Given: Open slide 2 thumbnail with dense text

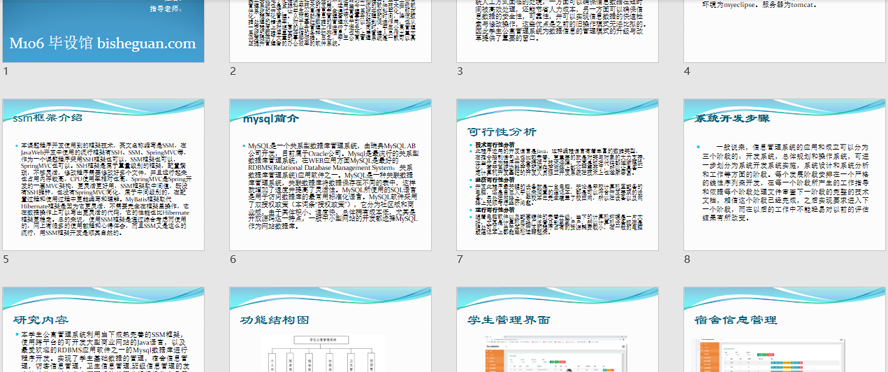Looking at the screenshot, I should click(331, 31).
